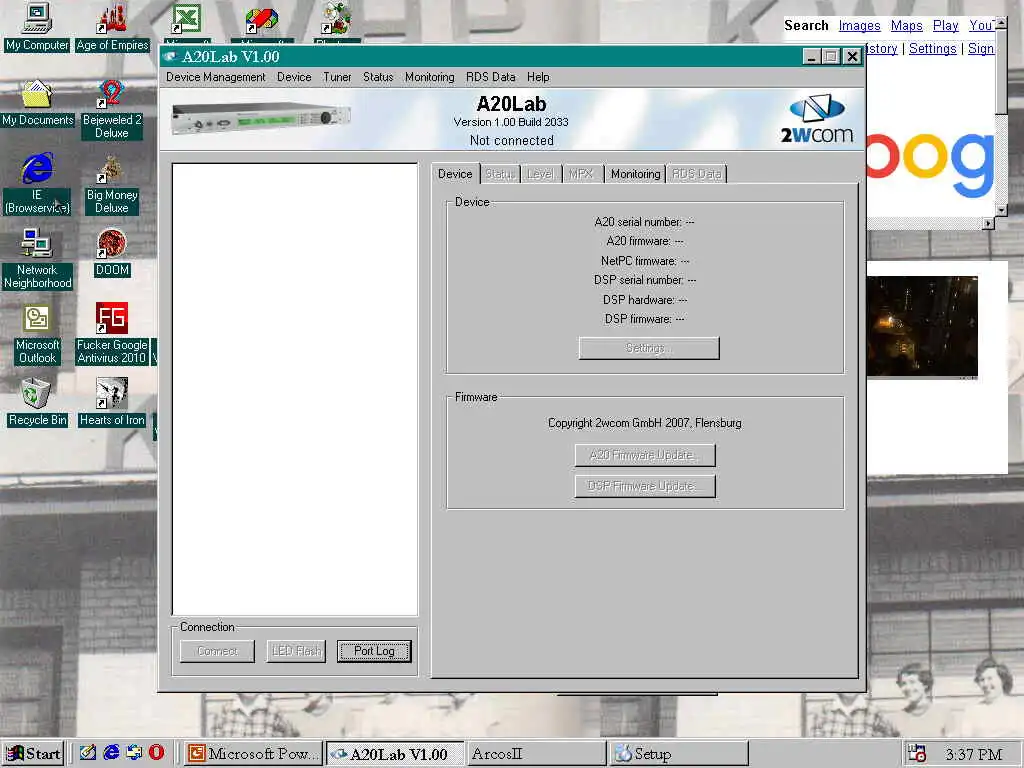Open Maps link in browser window
1024x768 pixels.
(x=906, y=25)
